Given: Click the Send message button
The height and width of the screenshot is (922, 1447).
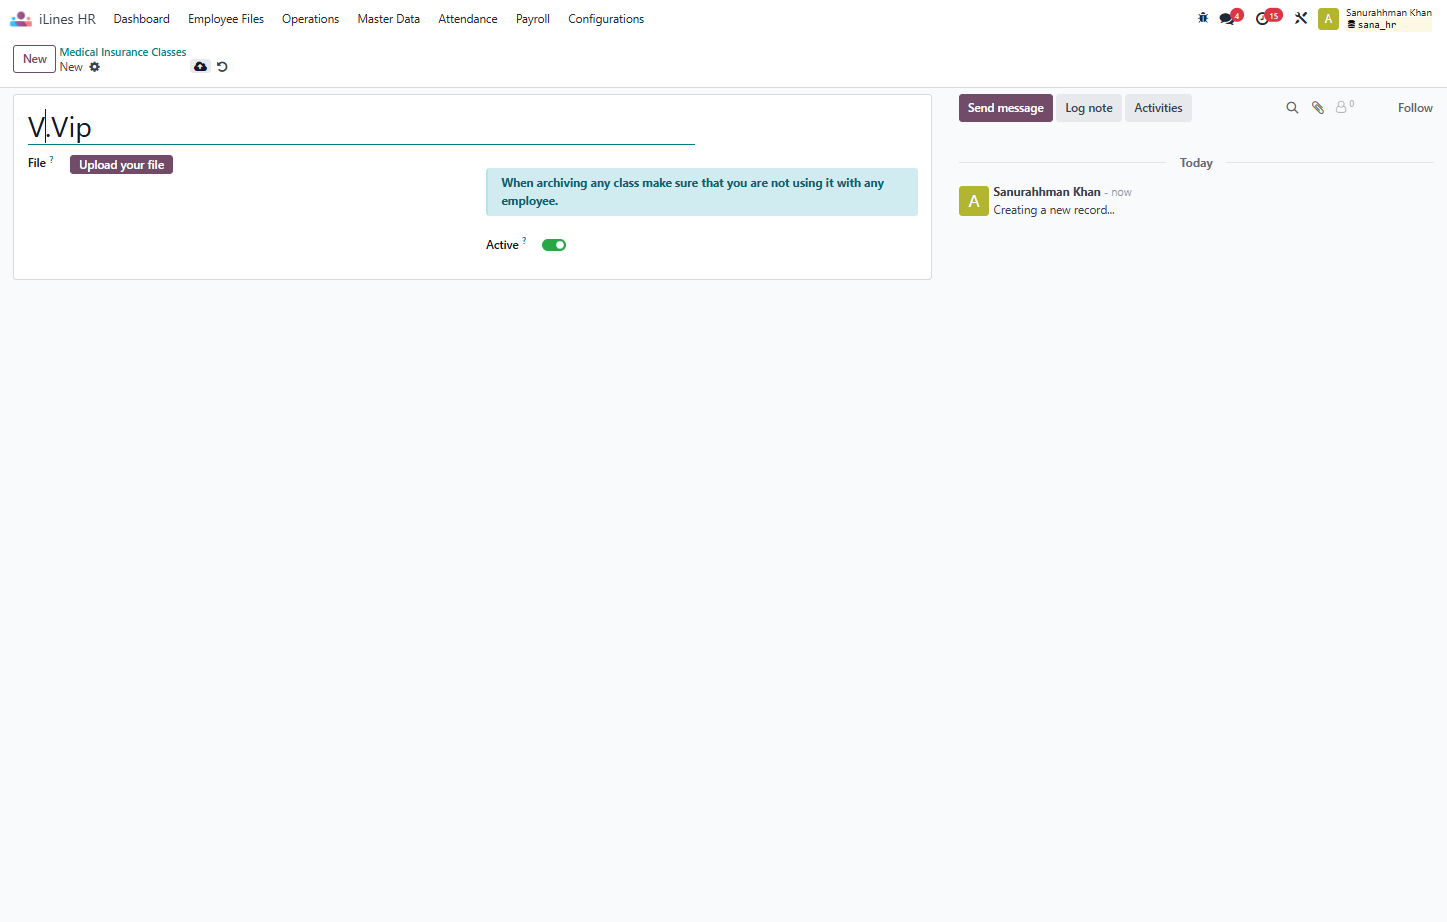Looking at the screenshot, I should coord(1005,108).
